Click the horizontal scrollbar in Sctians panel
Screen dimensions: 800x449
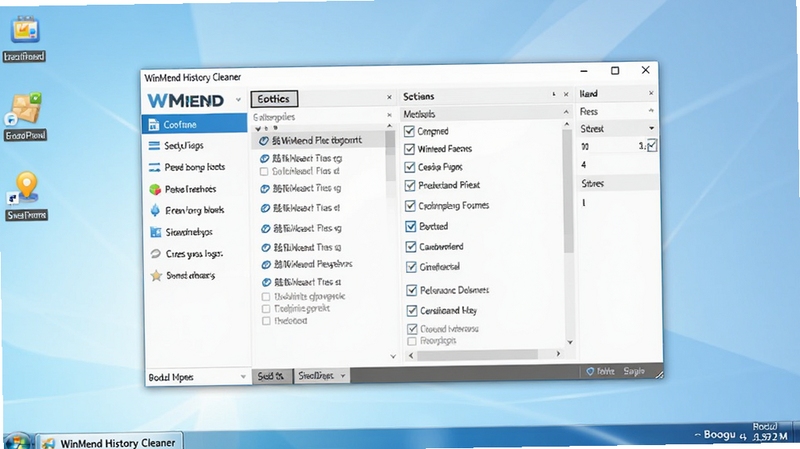click(x=477, y=355)
